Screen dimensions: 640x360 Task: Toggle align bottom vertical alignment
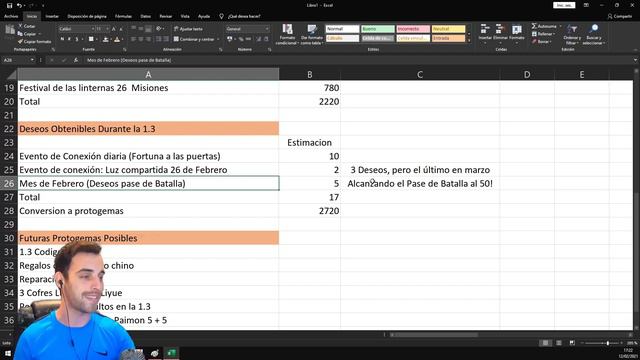coord(148,29)
